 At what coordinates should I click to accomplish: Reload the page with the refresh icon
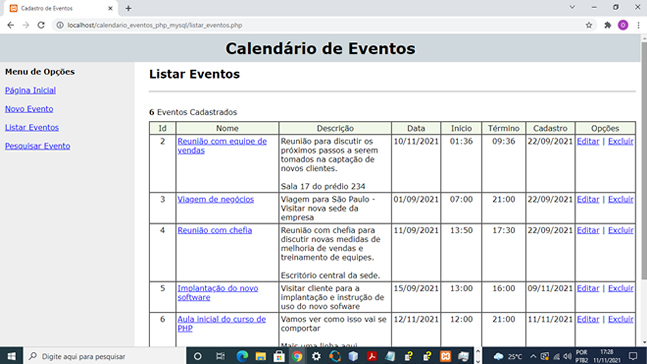tap(41, 25)
